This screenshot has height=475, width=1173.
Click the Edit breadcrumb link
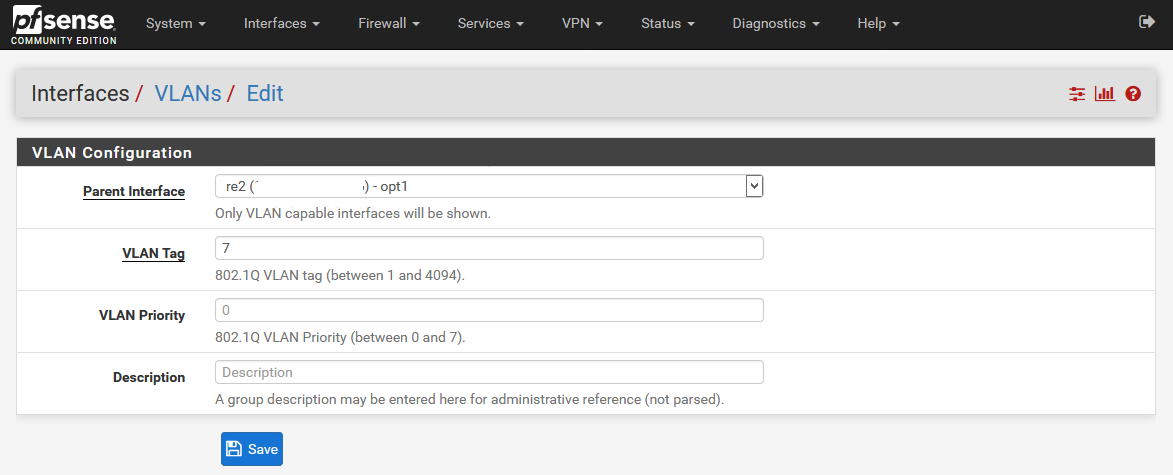[265, 94]
